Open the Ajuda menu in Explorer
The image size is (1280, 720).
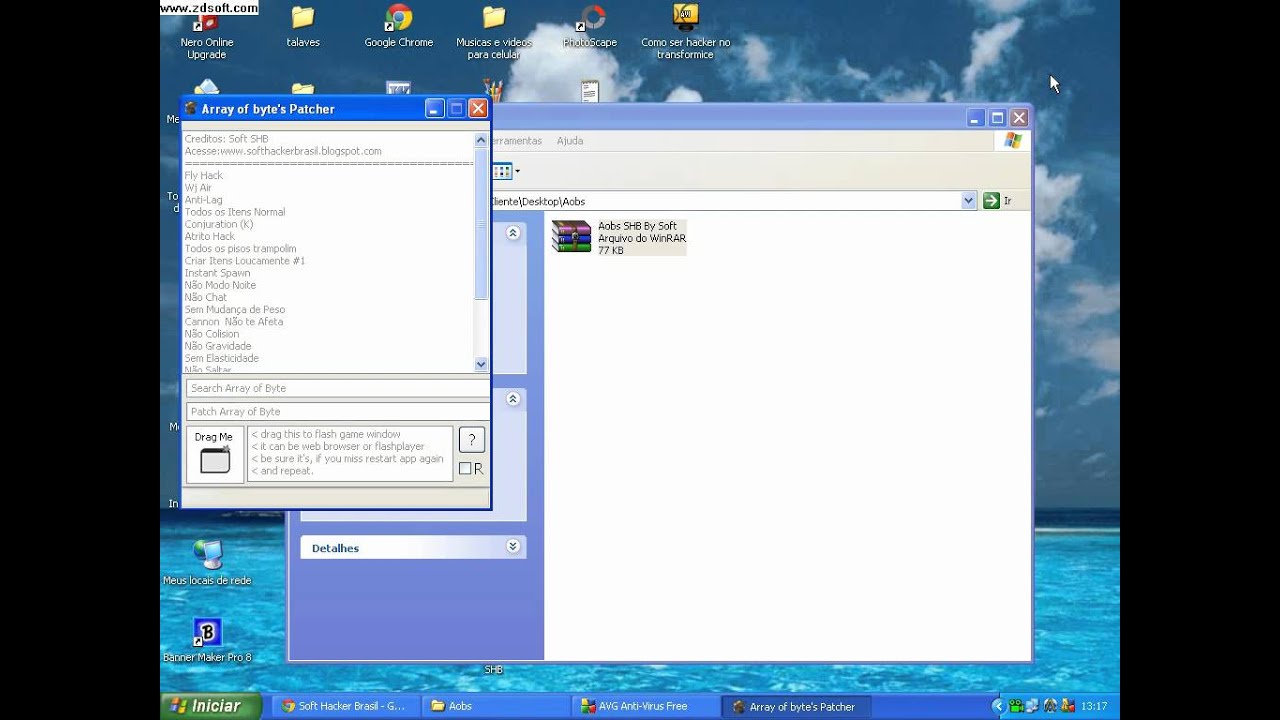570,141
